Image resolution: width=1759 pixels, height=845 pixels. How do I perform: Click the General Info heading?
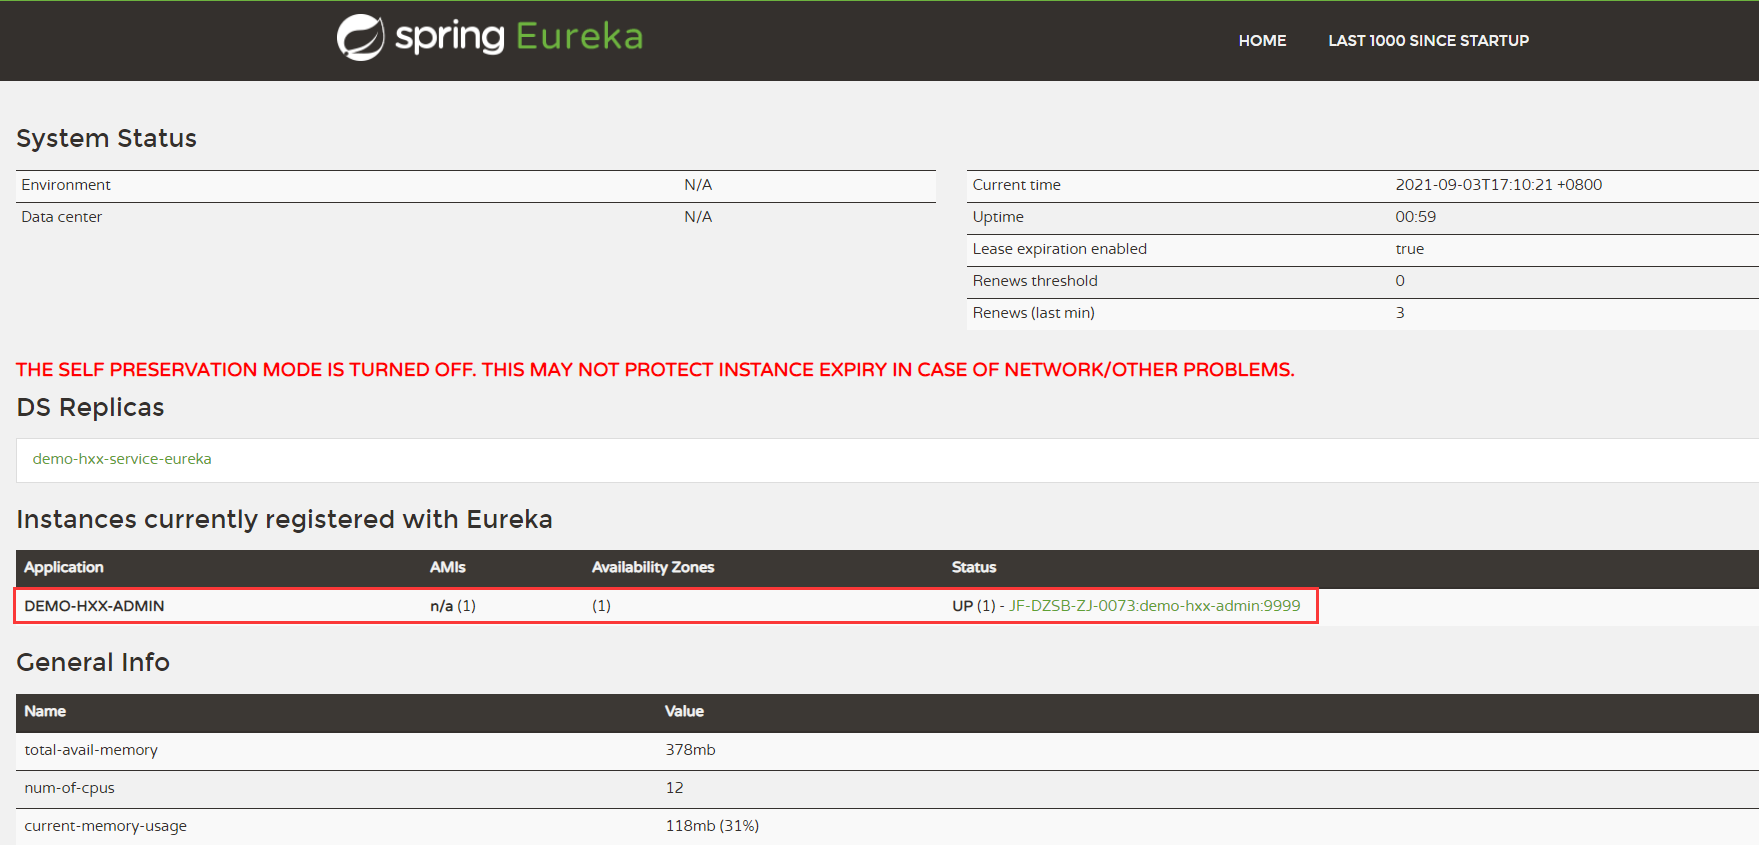point(93,662)
